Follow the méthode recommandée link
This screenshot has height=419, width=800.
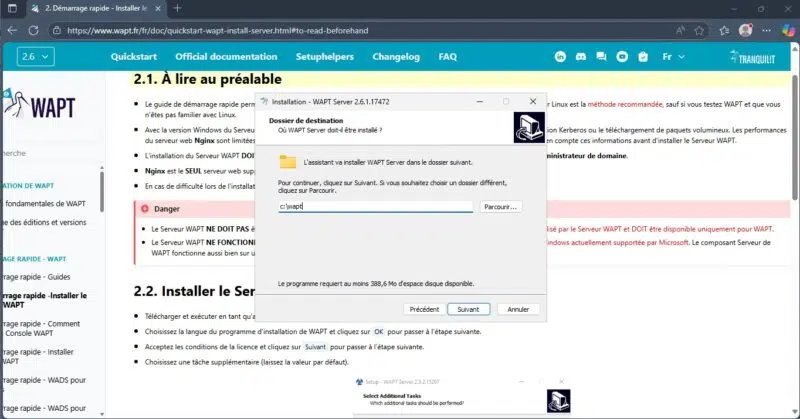[625, 104]
